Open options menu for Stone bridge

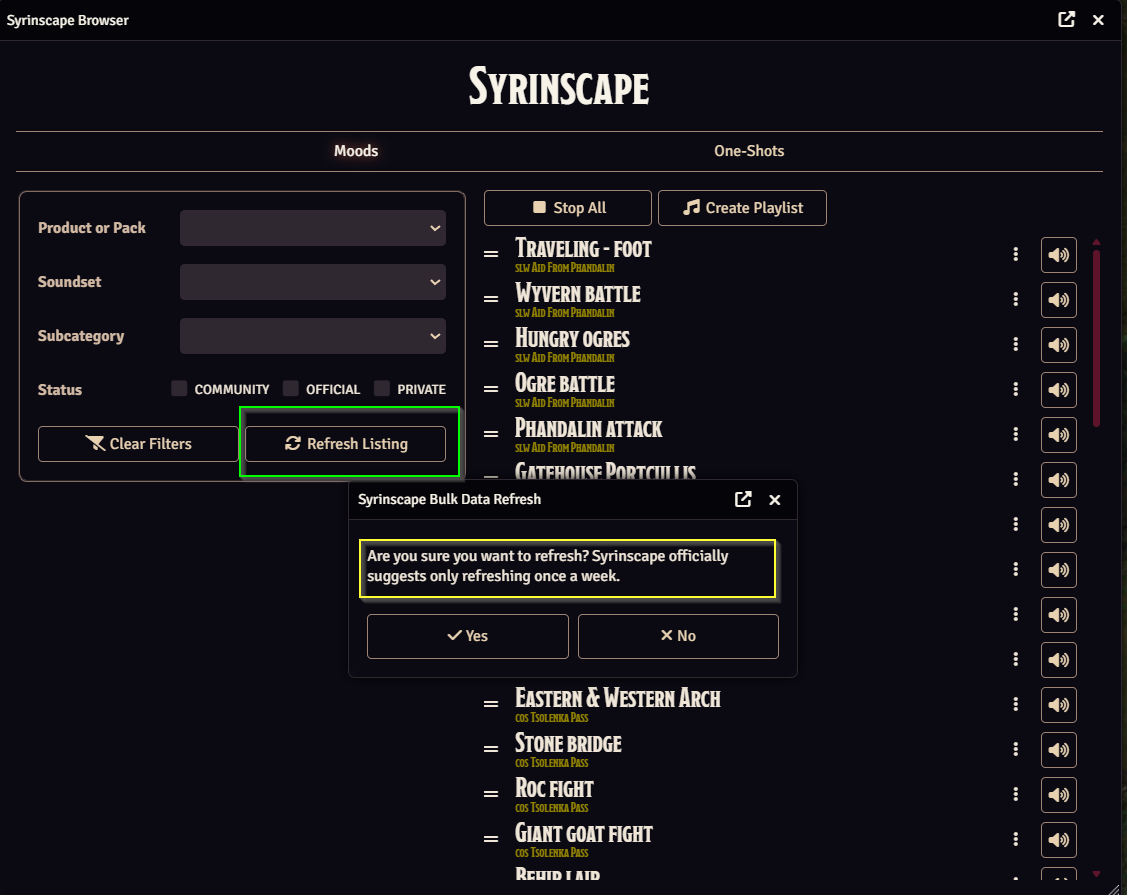coord(1016,749)
